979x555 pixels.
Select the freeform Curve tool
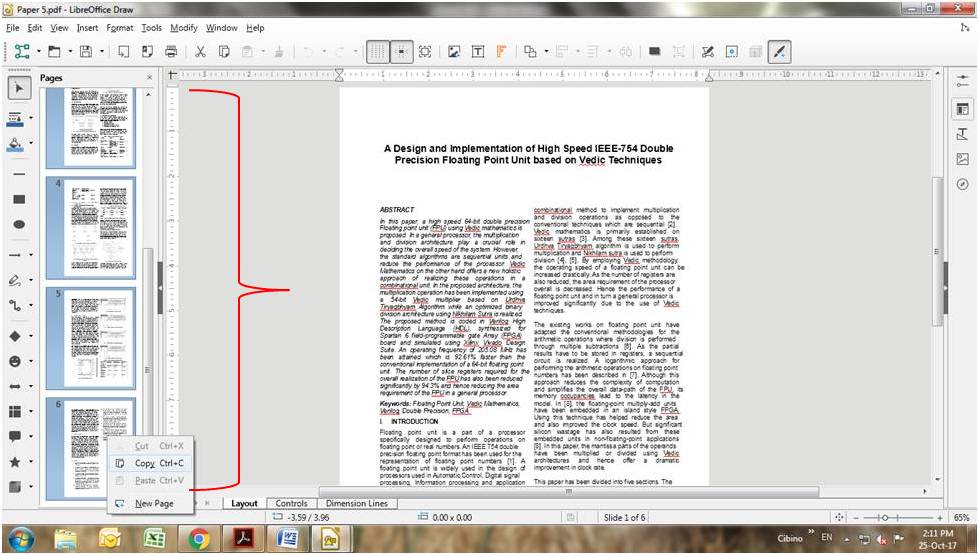16,280
